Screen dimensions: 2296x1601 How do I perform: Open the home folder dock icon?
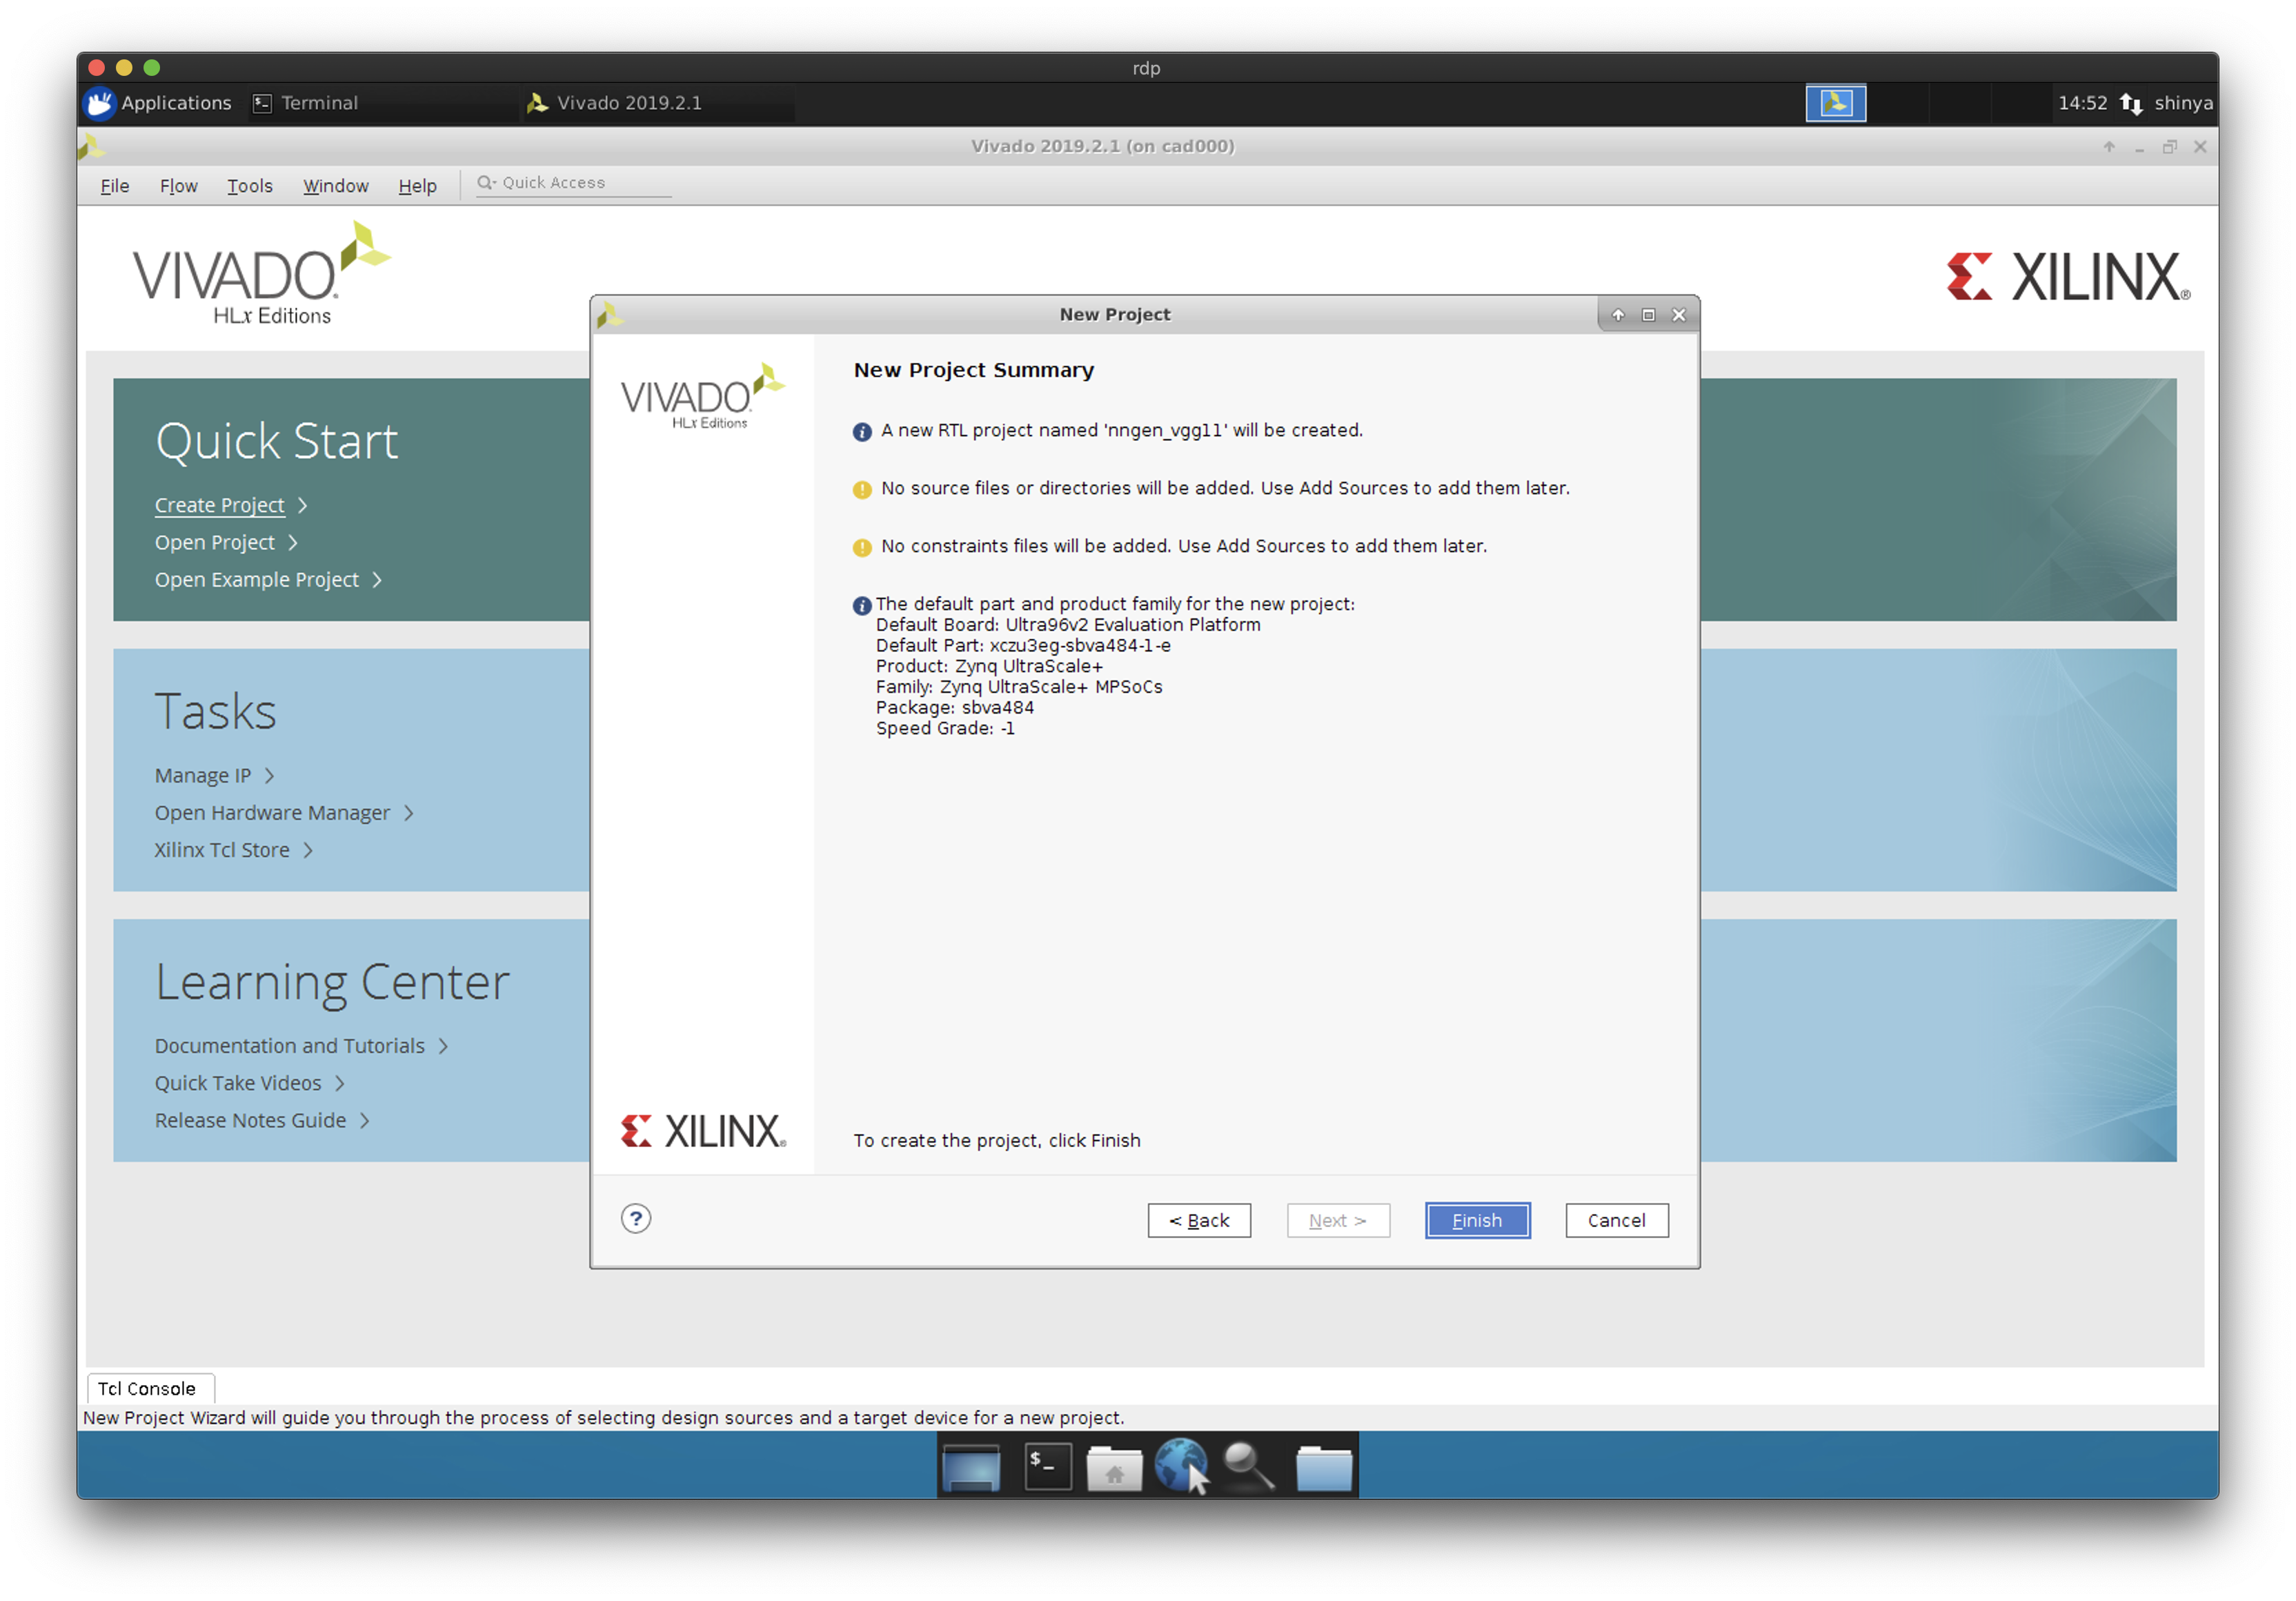coord(1114,1468)
